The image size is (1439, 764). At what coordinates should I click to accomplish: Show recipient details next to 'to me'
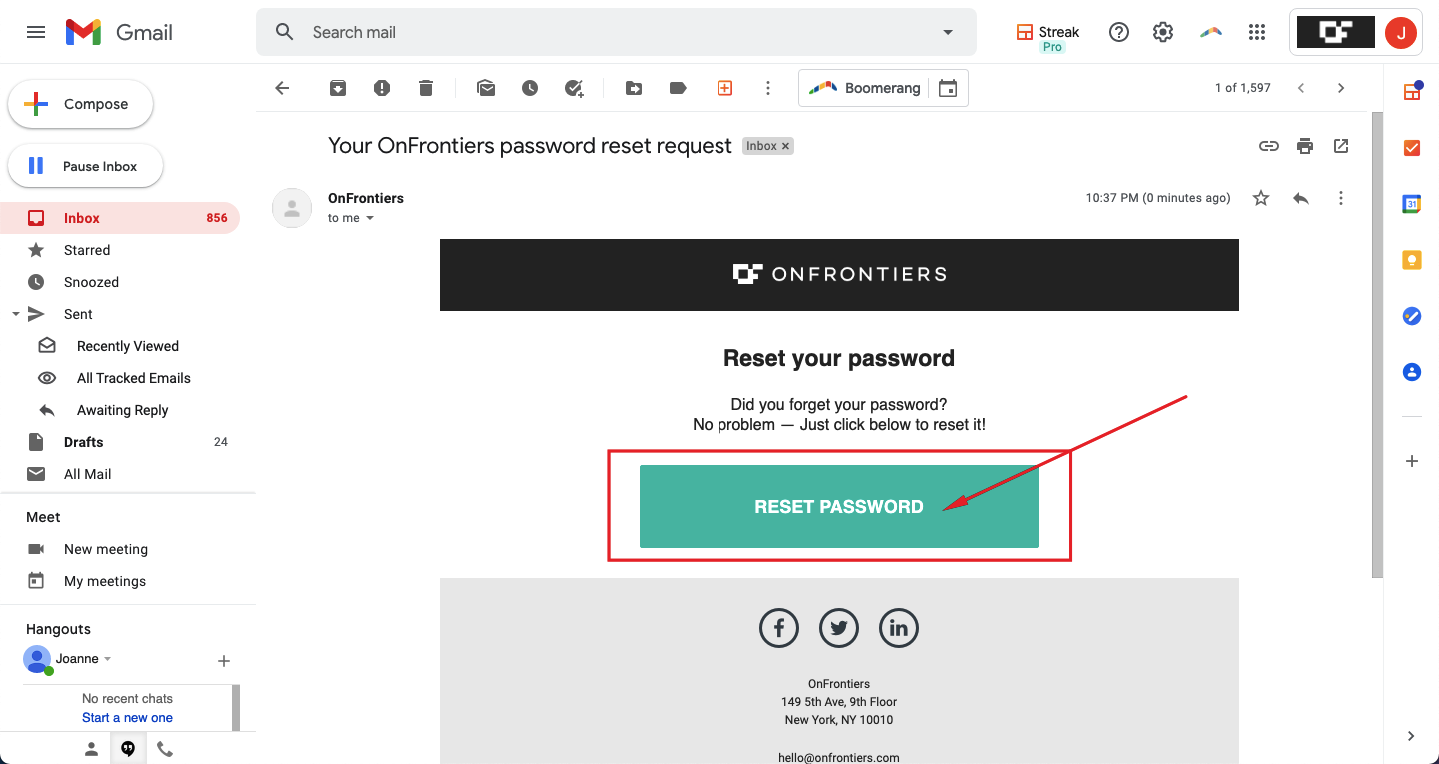(x=370, y=218)
